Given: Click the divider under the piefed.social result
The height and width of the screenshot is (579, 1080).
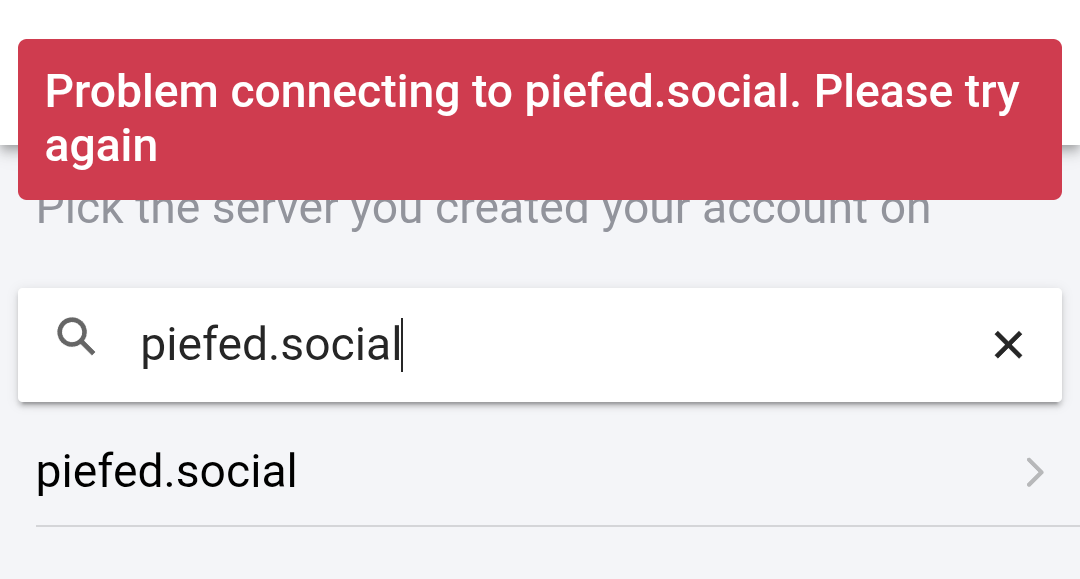Looking at the screenshot, I should click(558, 526).
